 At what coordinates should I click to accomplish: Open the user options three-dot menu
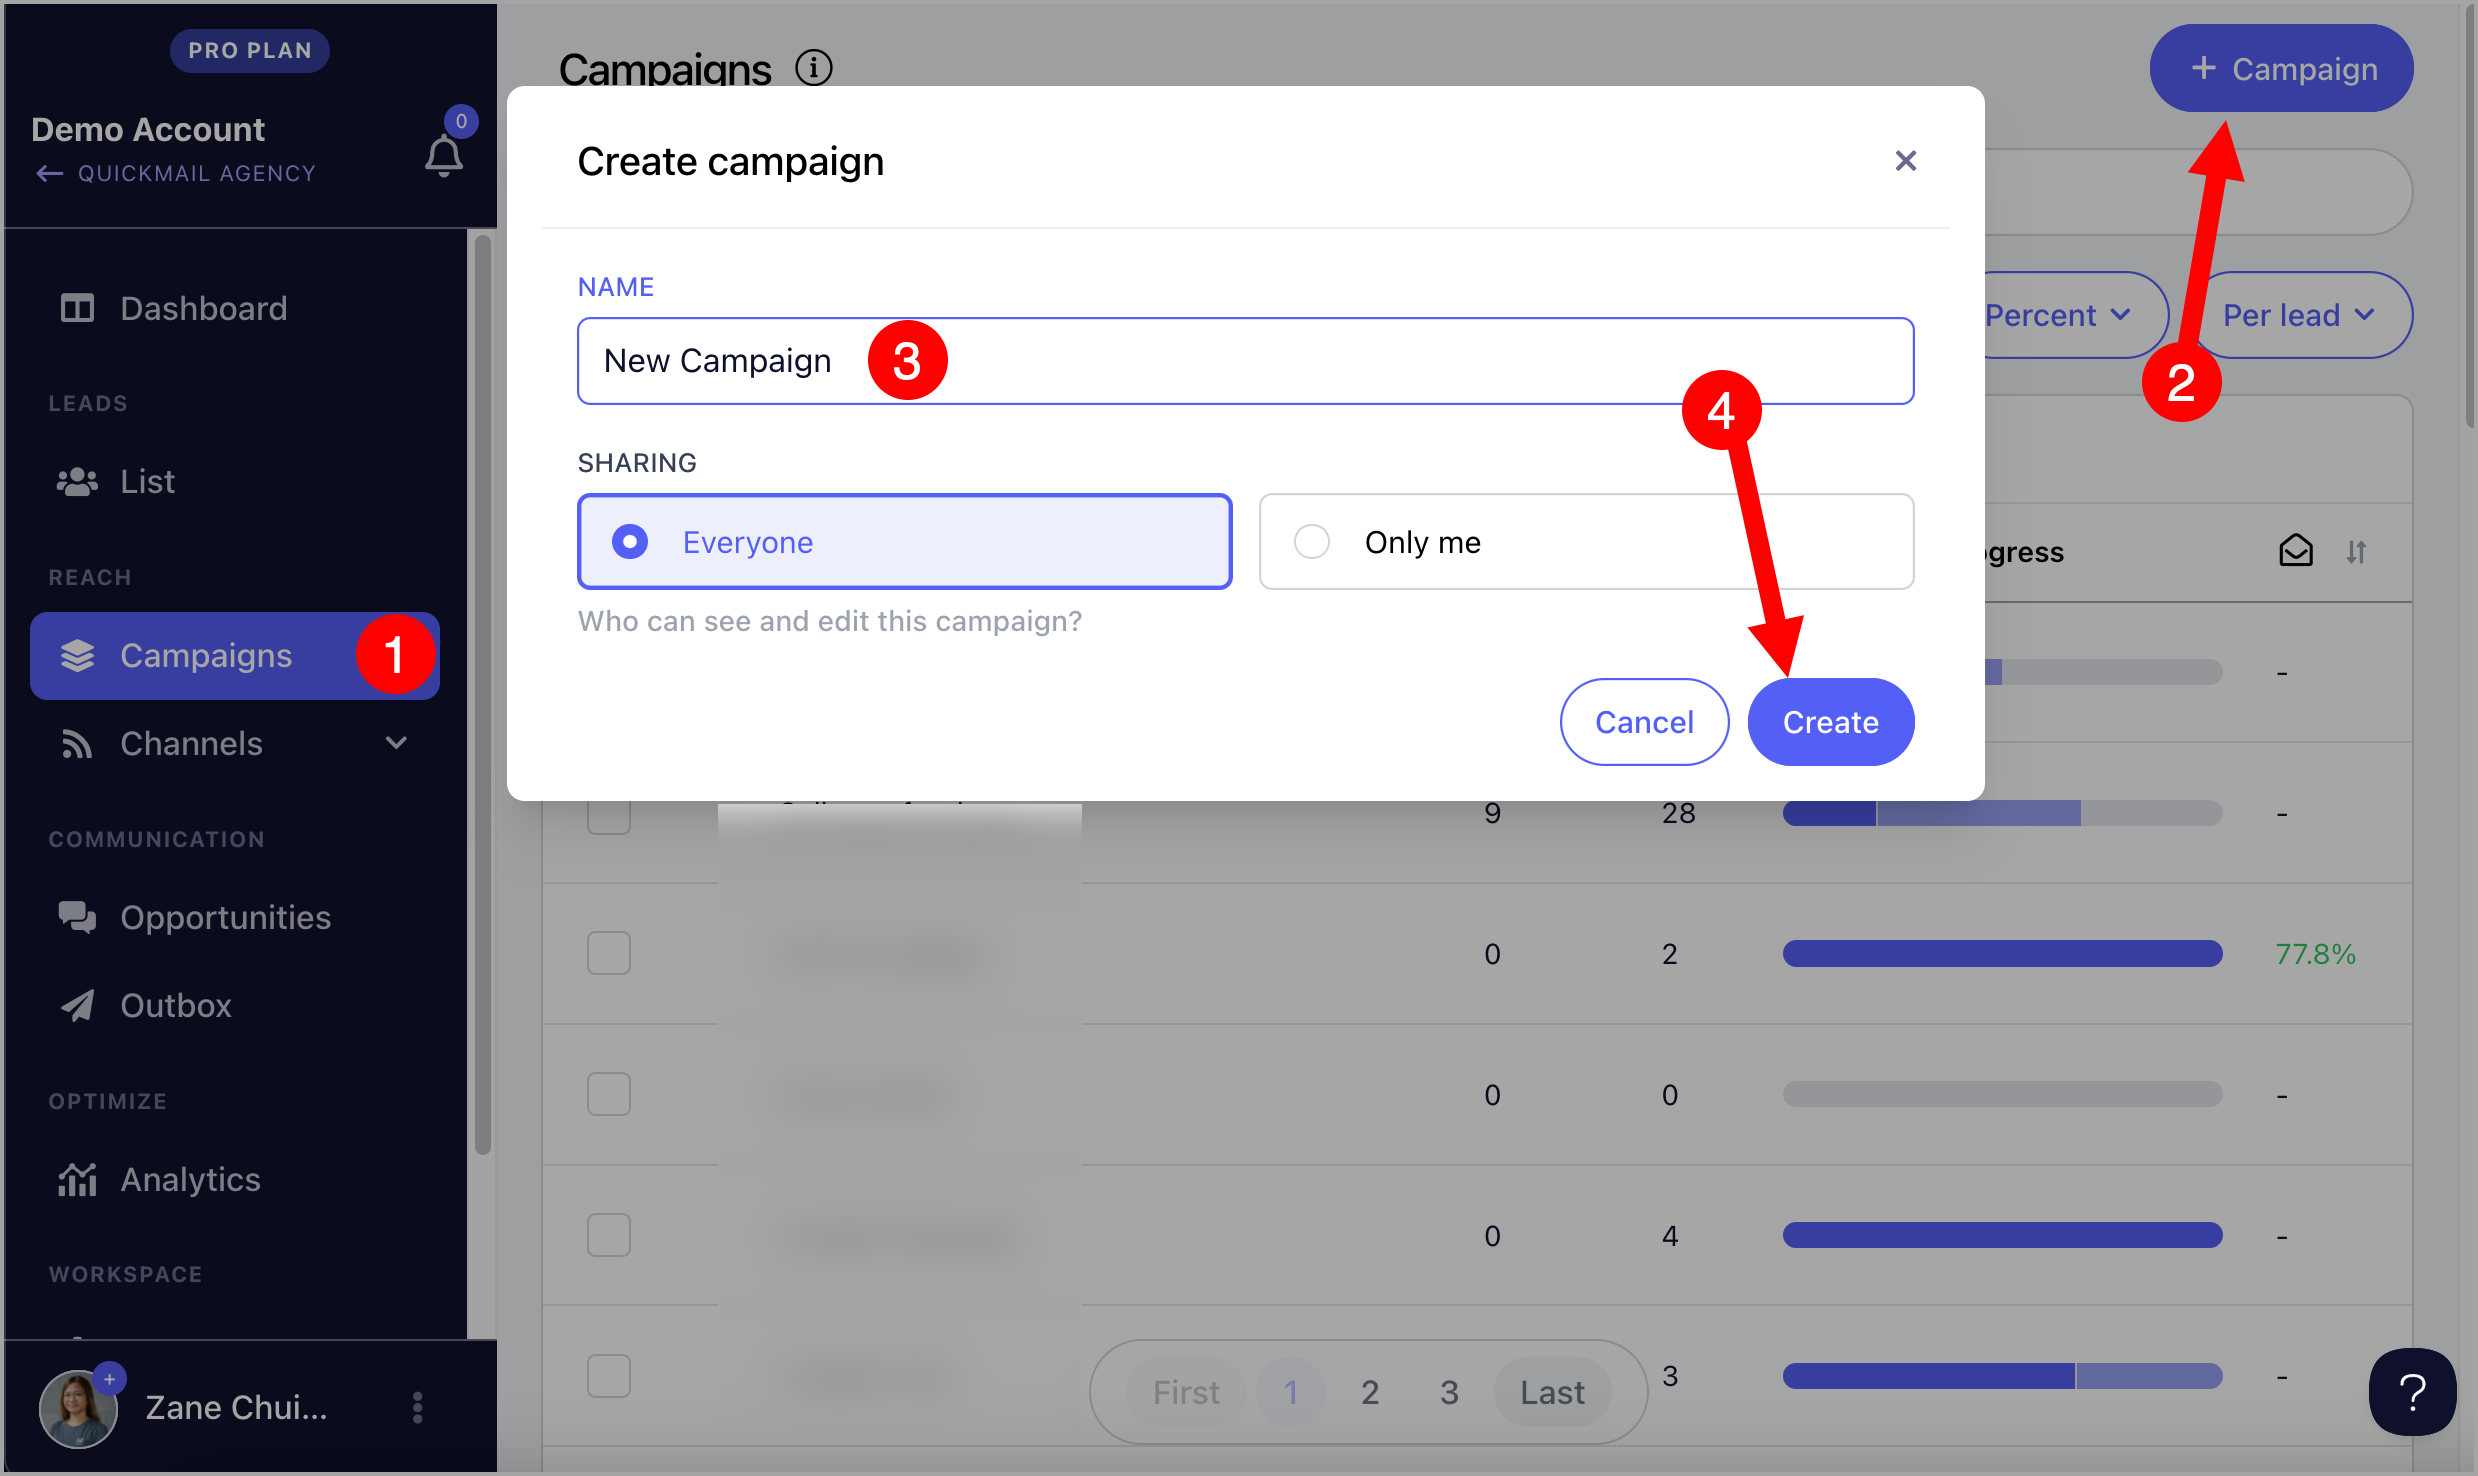[418, 1408]
